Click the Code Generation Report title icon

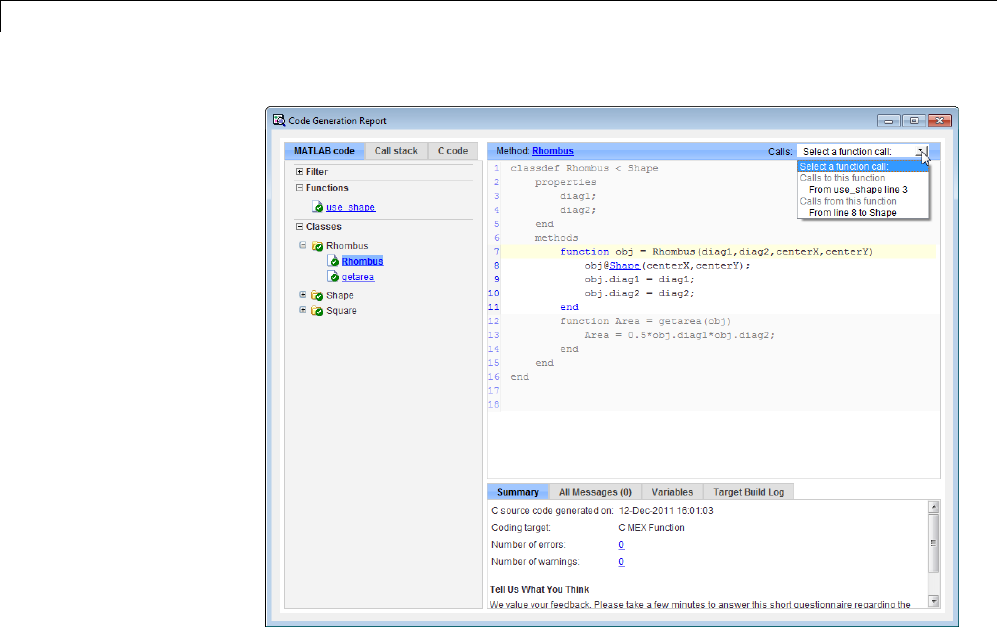tap(279, 121)
